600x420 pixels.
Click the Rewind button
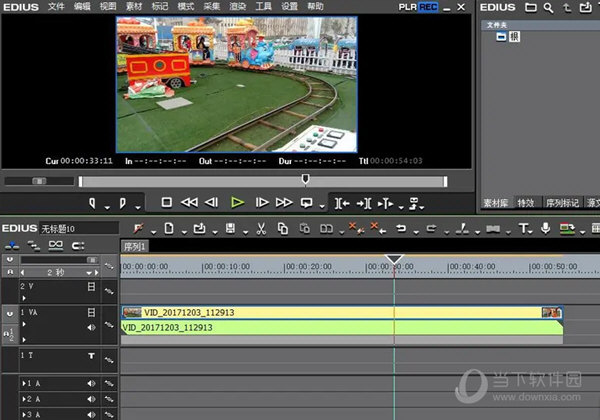point(189,202)
